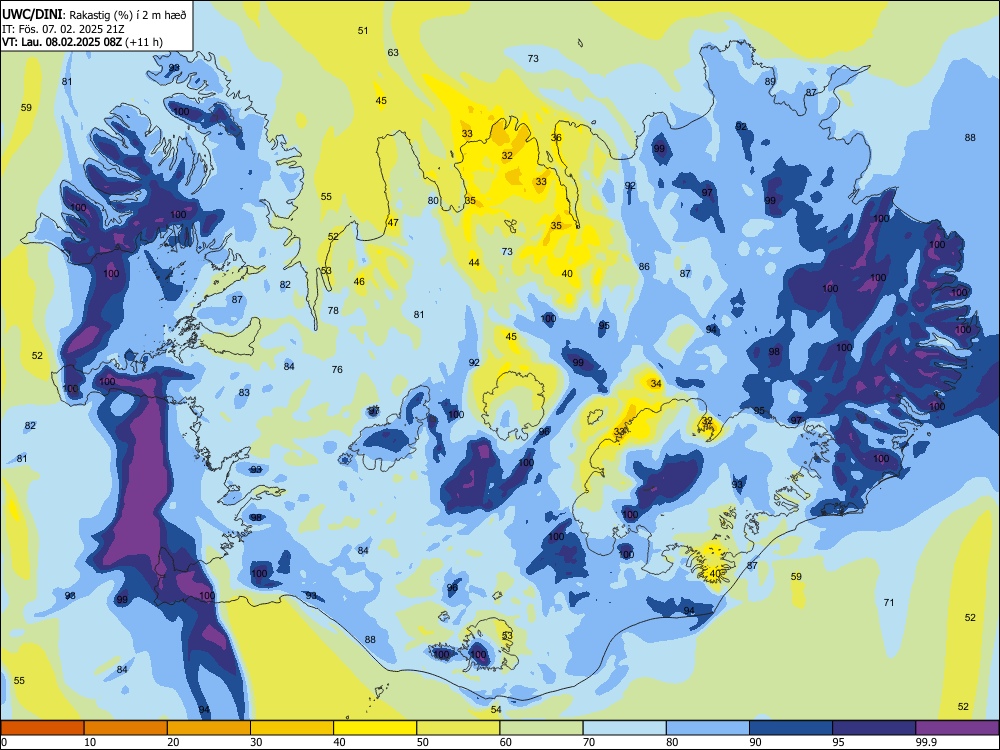Image resolution: width=1000 pixels, height=750 pixels.
Task: Click the 'UWC/DINI' title text
Action: pos(32,15)
